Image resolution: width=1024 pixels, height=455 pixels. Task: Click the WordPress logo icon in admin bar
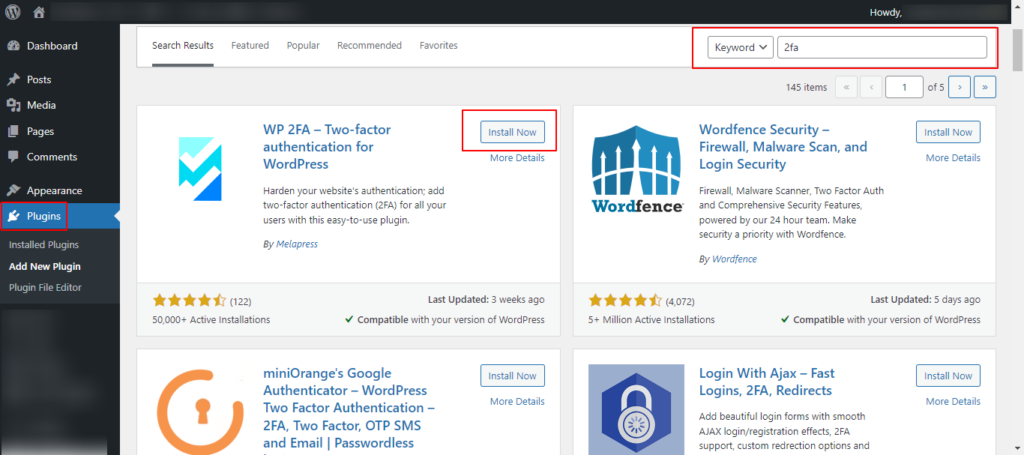coord(13,12)
